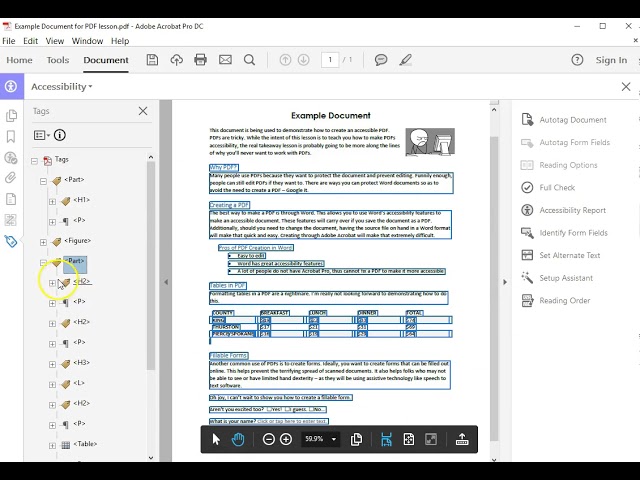640x480 pixels.
Task: Click Autotag Document option
Action: click(573, 120)
